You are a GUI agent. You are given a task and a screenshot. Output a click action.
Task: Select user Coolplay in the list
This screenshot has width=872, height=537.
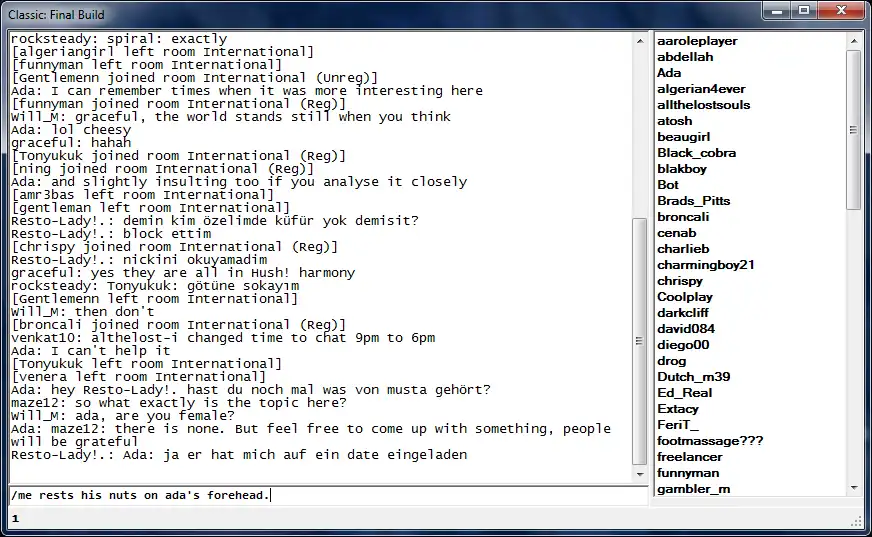tap(685, 297)
